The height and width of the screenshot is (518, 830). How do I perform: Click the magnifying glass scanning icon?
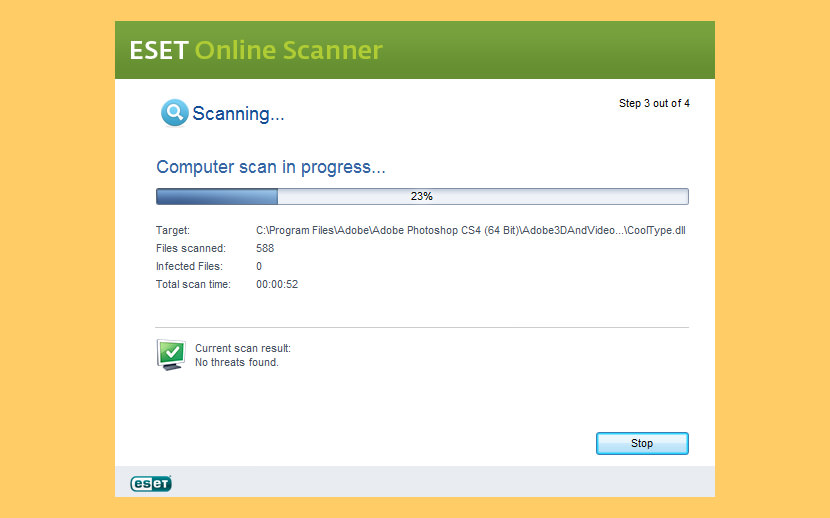(174, 113)
